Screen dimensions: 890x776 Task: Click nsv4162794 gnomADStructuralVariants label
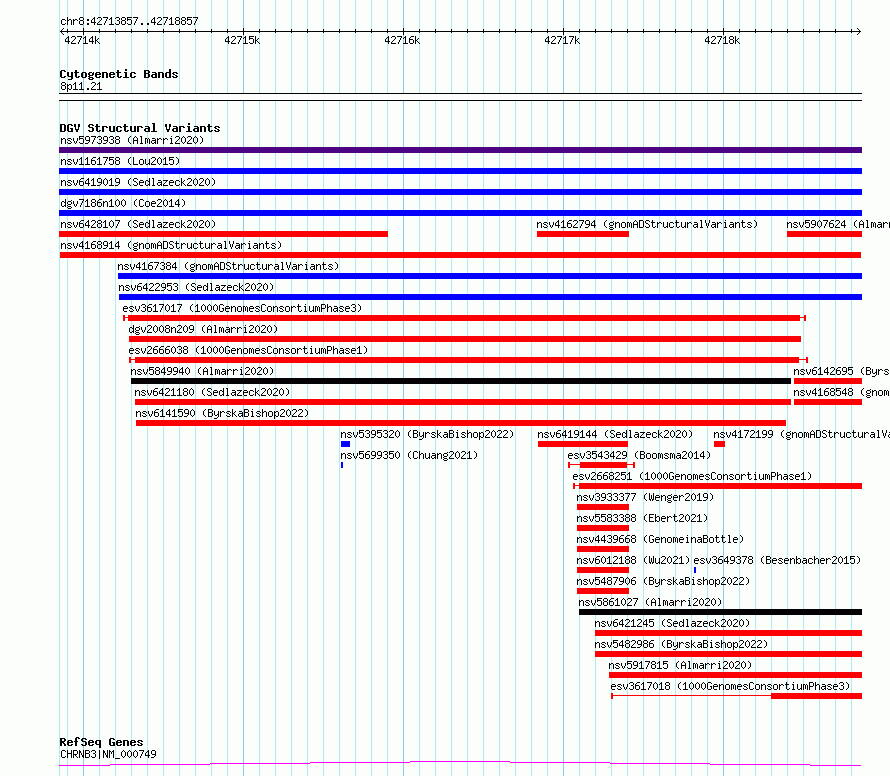[647, 224]
